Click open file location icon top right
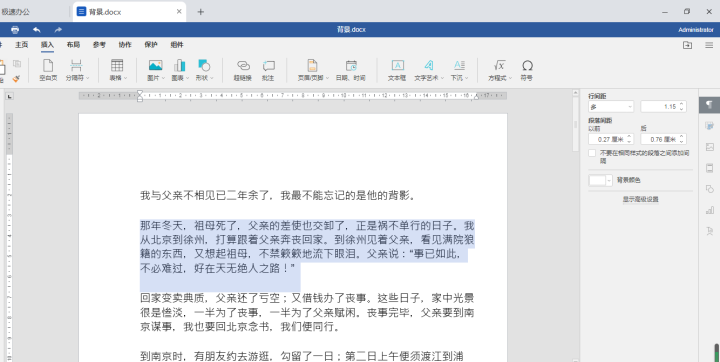The image size is (720, 362). pyautogui.click(x=687, y=45)
